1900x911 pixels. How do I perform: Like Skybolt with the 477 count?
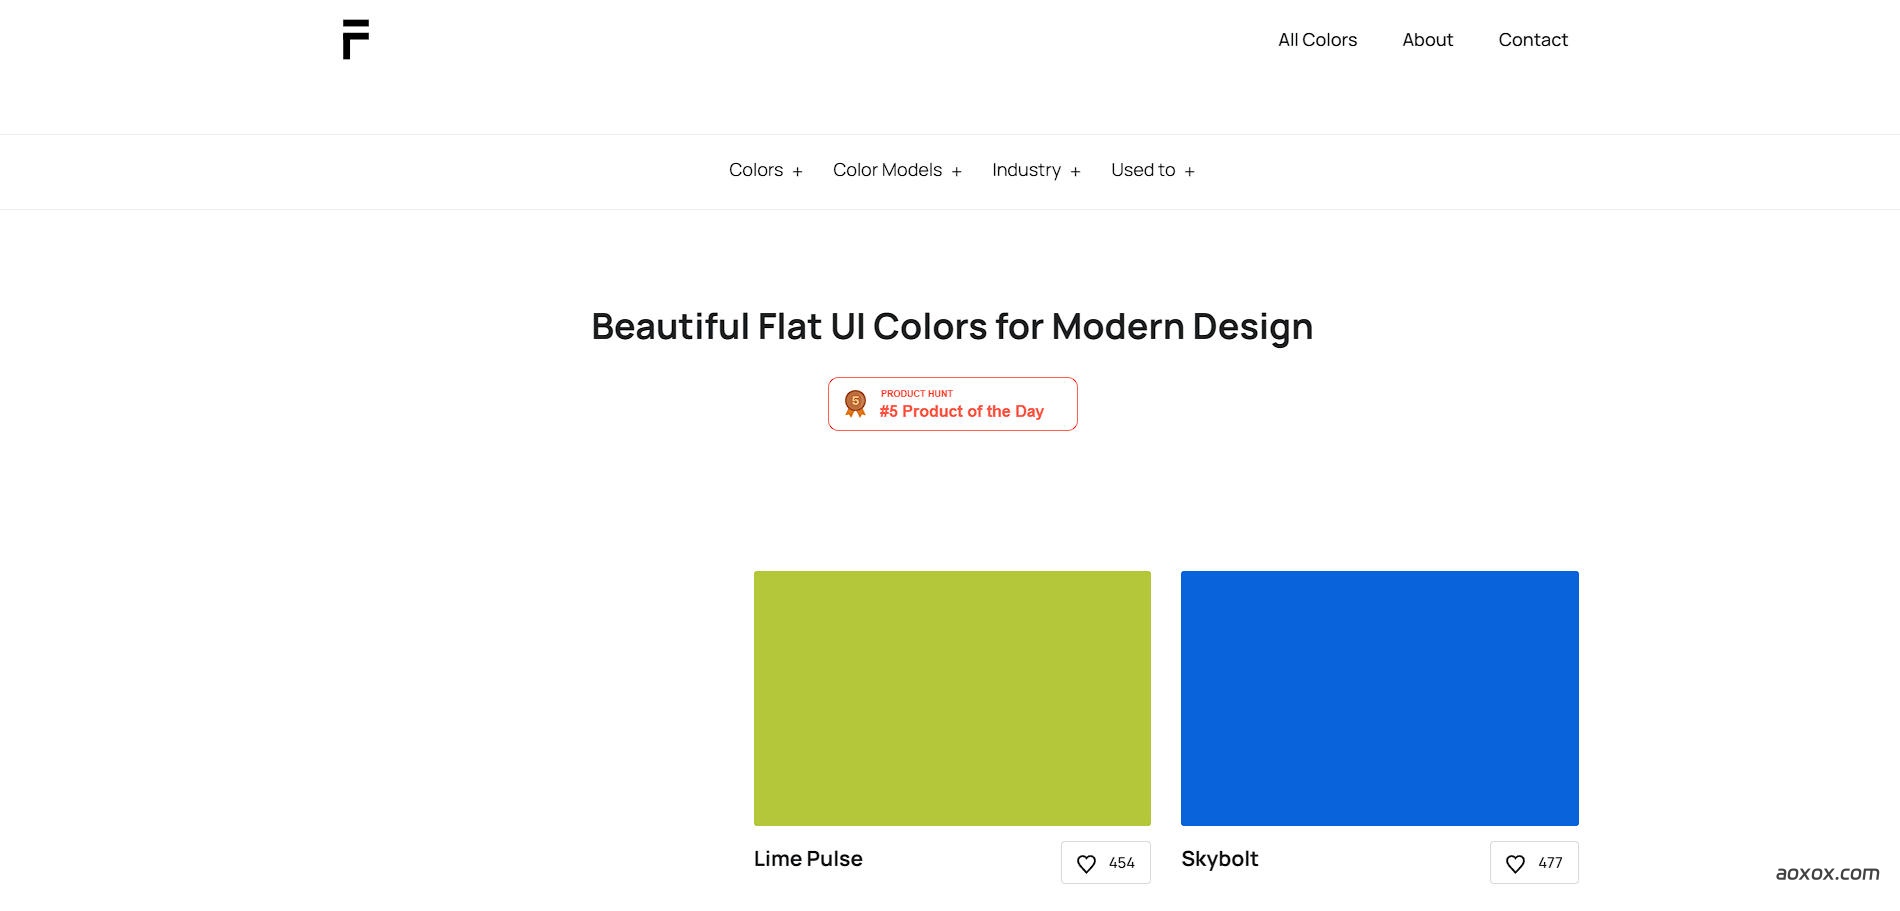1534,863
